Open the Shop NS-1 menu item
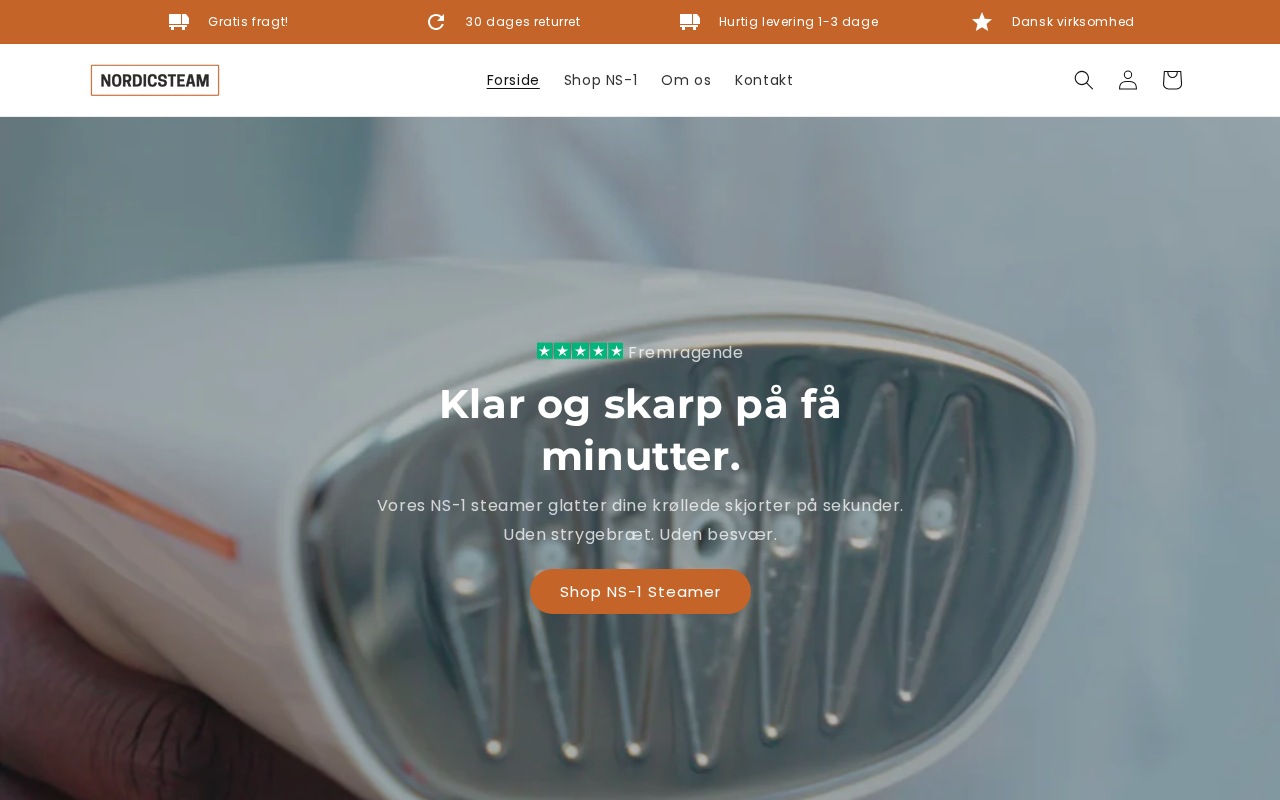 pos(600,80)
